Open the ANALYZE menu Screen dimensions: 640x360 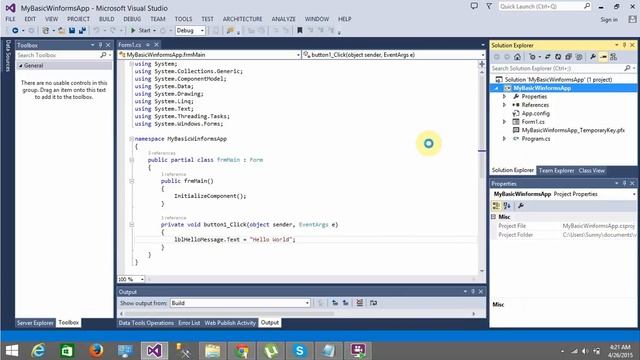284,19
